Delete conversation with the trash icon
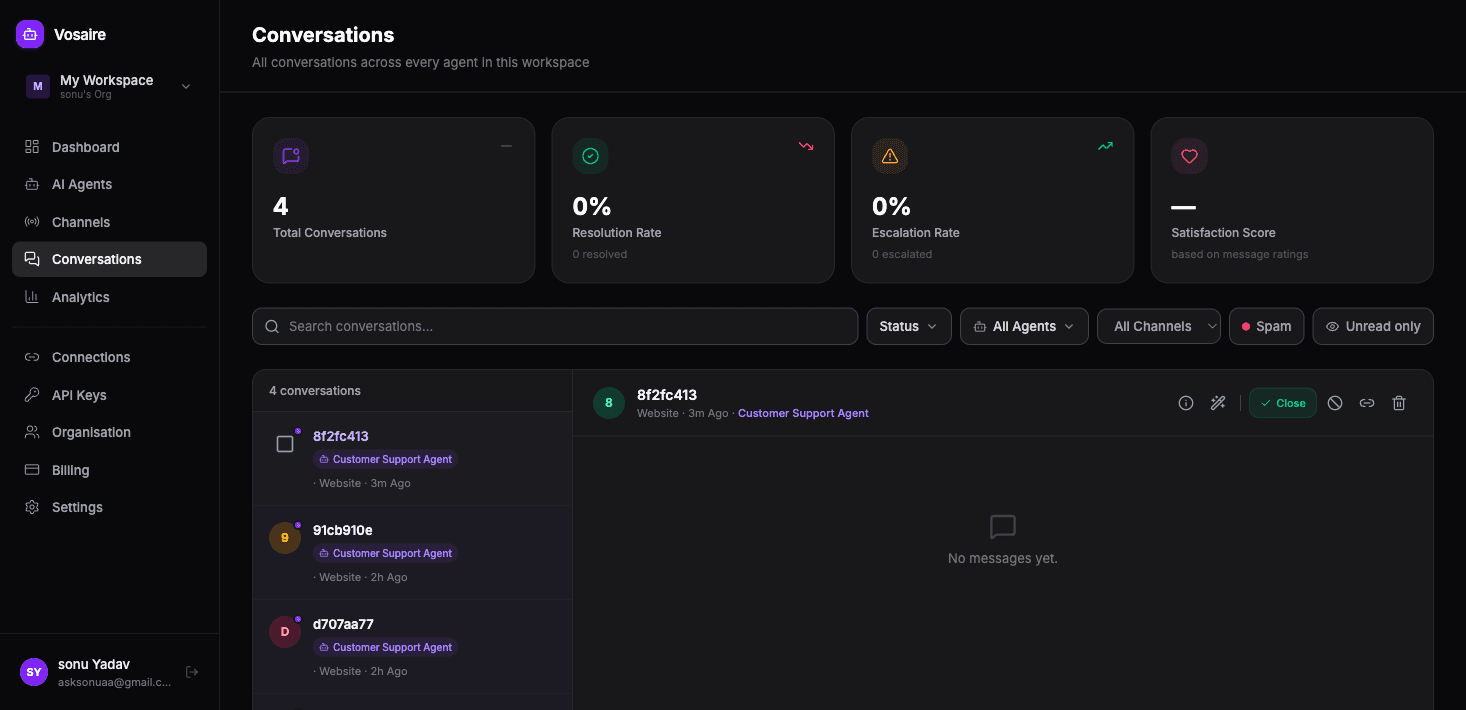Screen dimensions: 1466x710 [x=1399, y=403]
